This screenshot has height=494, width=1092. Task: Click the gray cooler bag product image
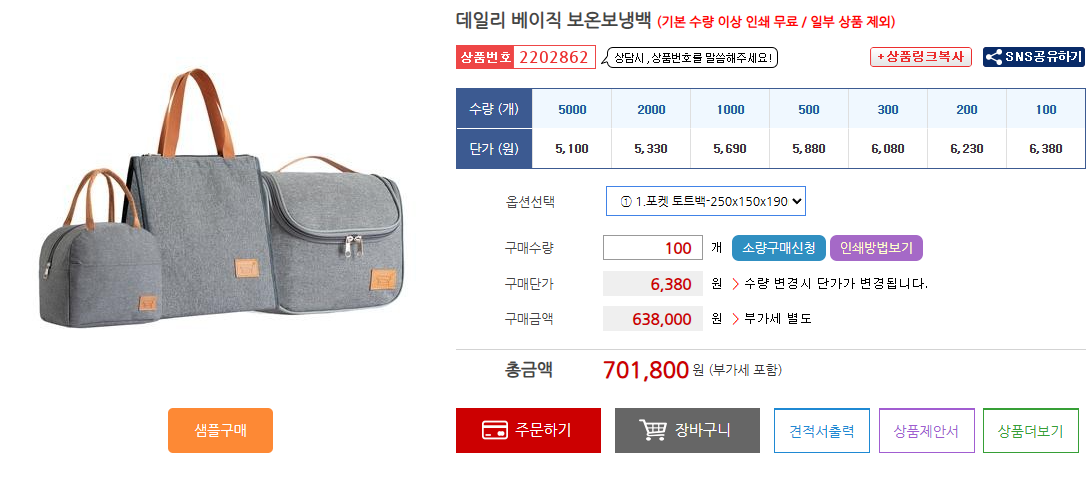point(220,199)
